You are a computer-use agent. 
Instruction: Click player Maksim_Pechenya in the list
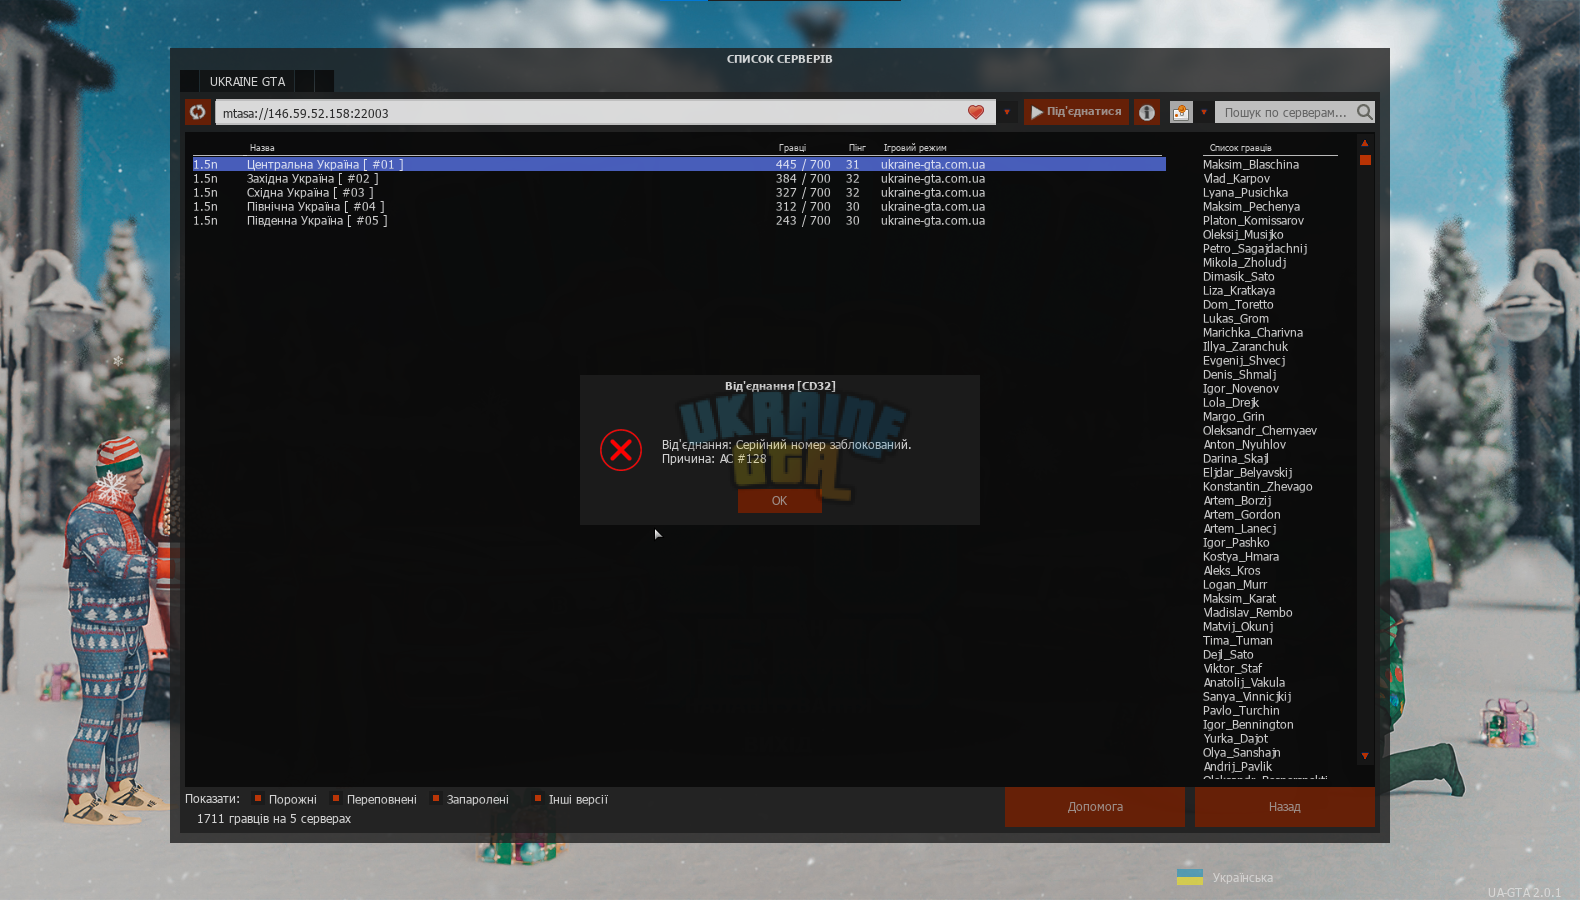1251,206
